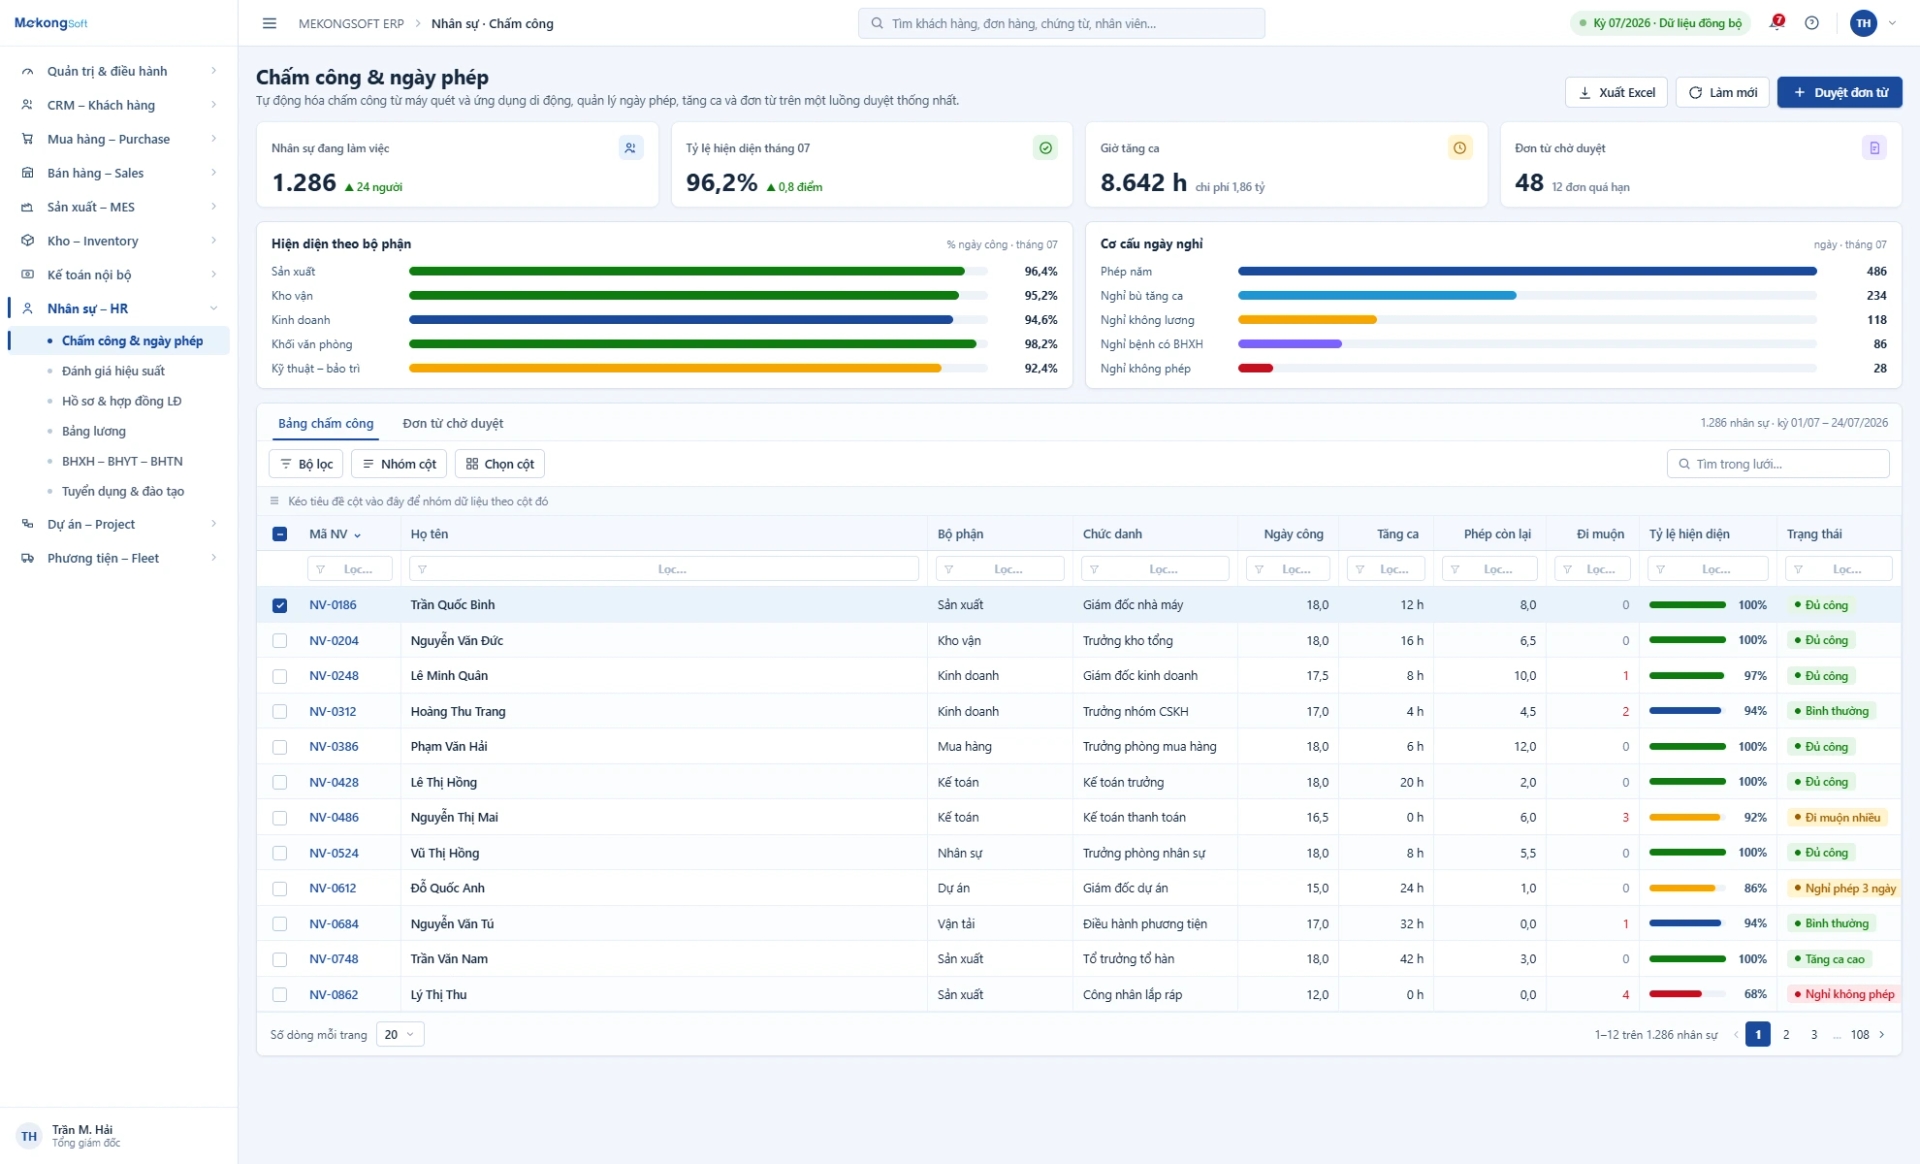Open Bảng lương menu item
1920x1164 pixels.
[94, 431]
